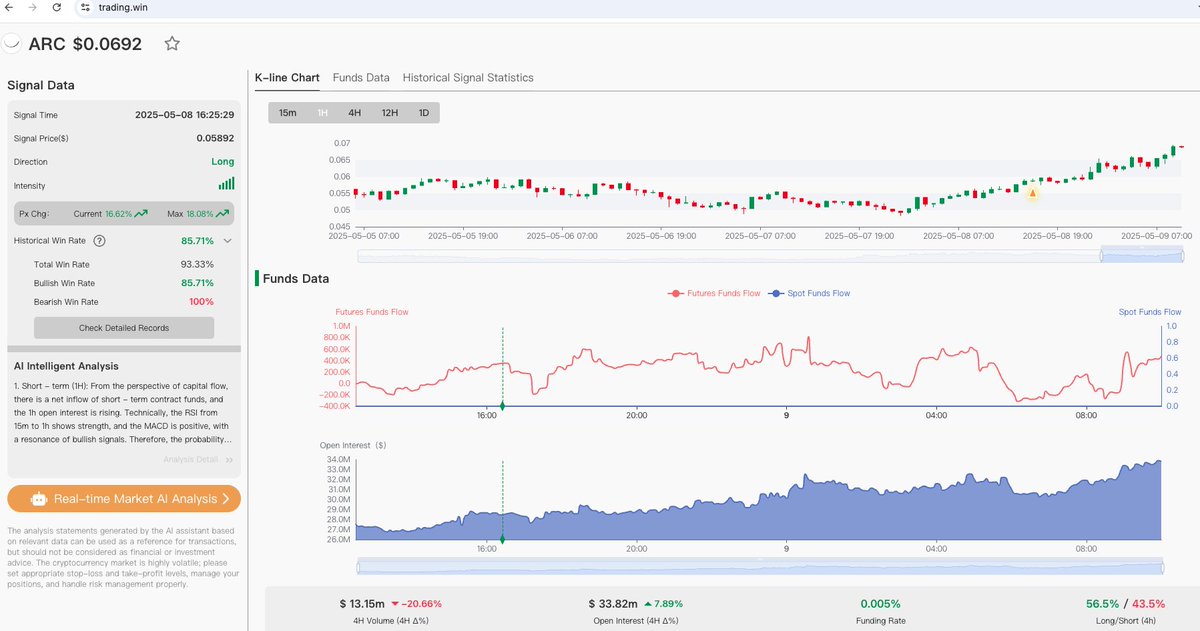
Task: Open site info icon beside trading.win
Action: [86, 8]
